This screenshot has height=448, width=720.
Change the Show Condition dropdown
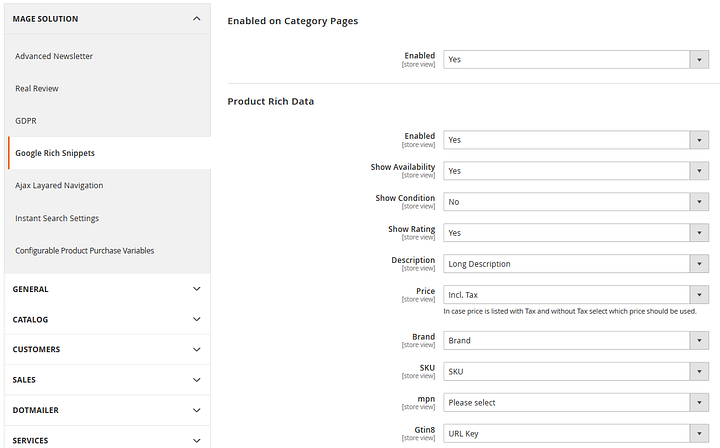[x=576, y=202]
